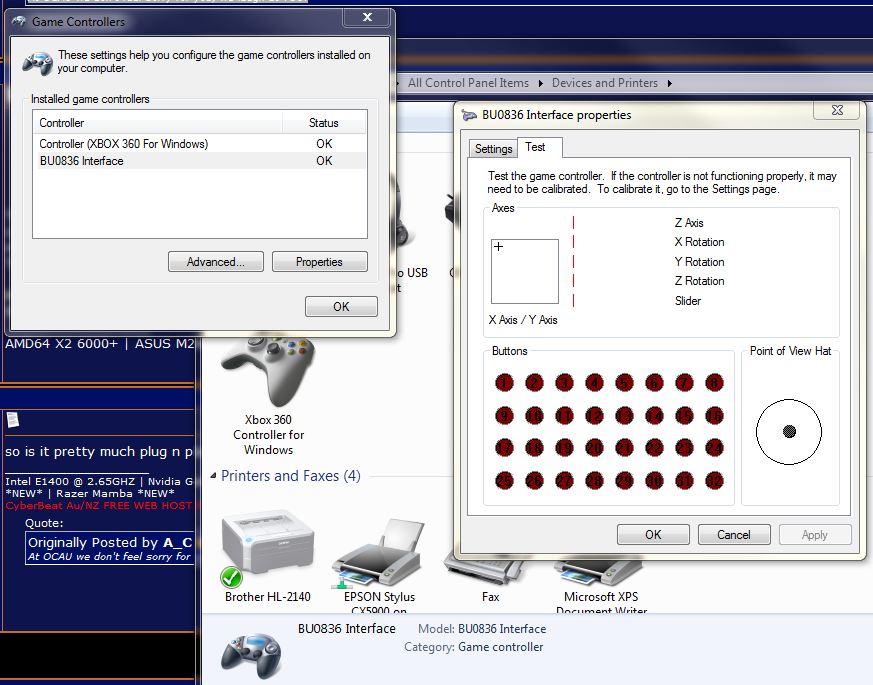Select Microsoft XPS Document Writer printer icon
873x685 pixels.
tap(601, 571)
